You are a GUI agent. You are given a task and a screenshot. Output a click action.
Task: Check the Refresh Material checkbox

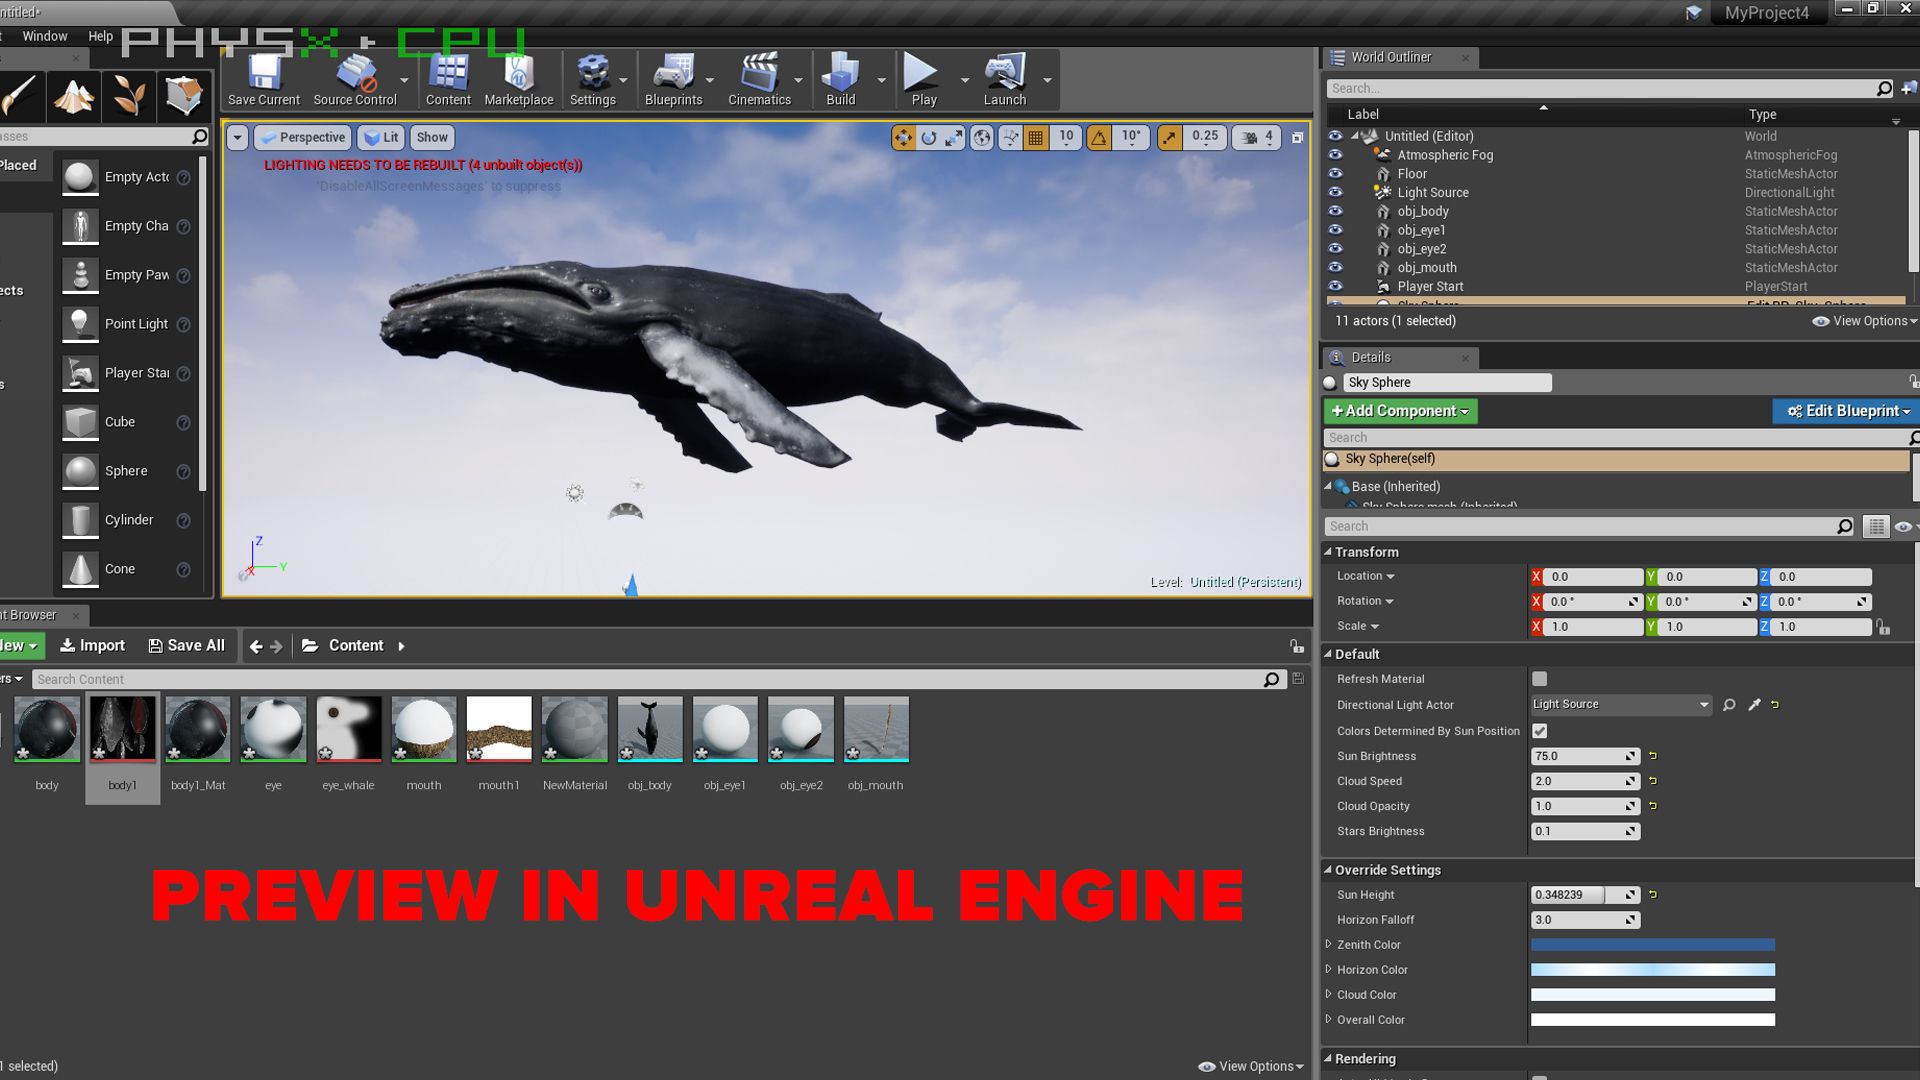pyautogui.click(x=1540, y=679)
